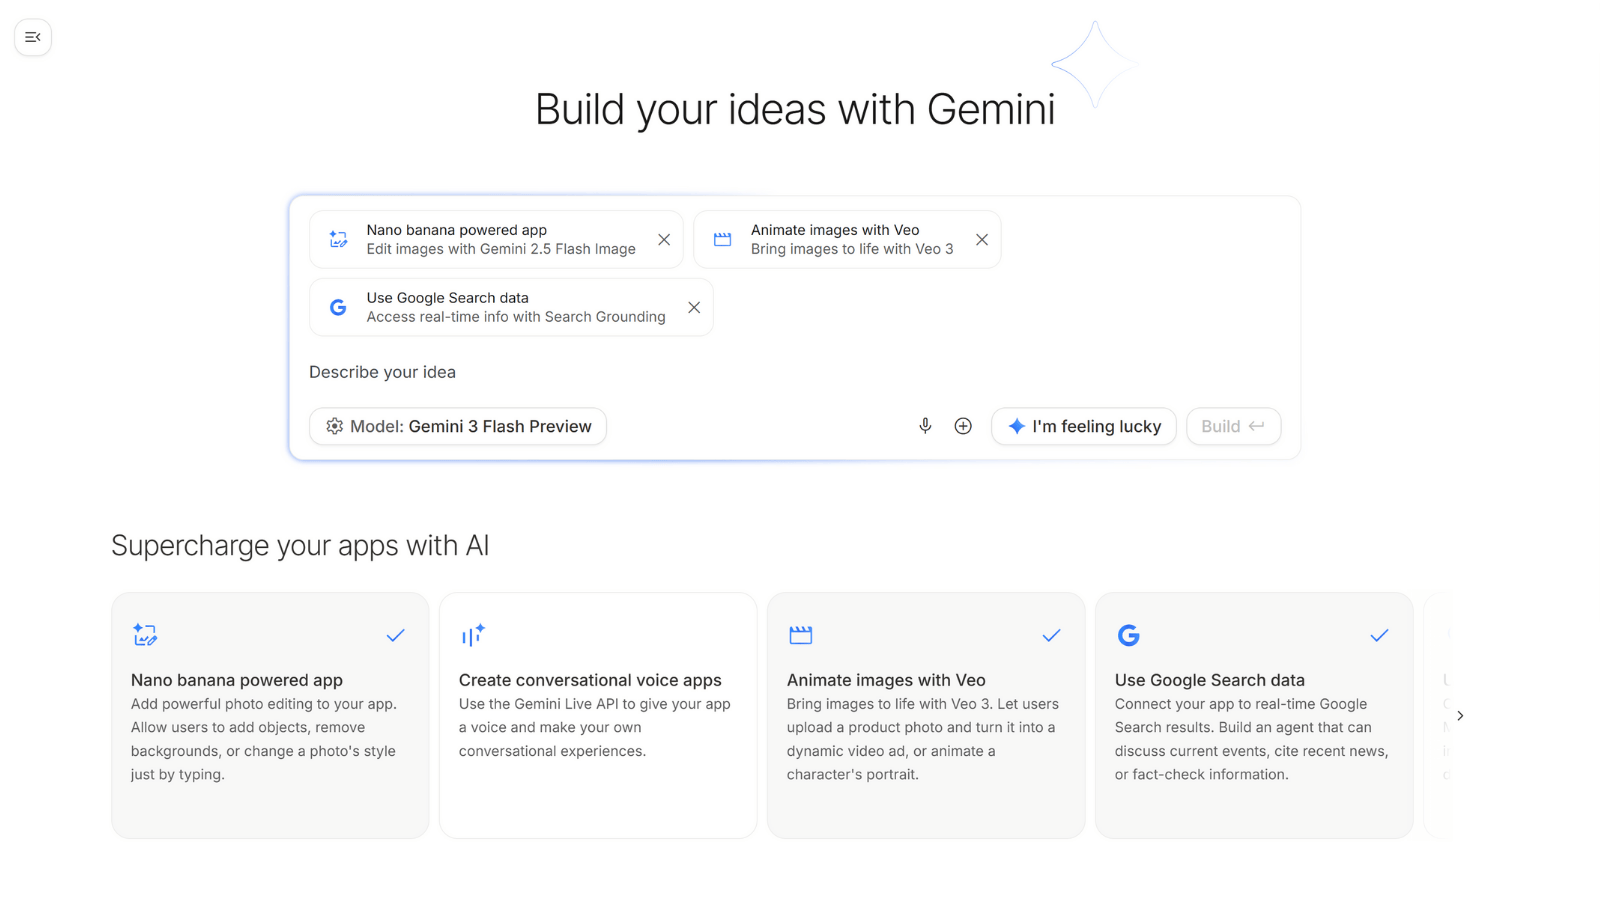Remove the Animate images with Veo chip
The image size is (1600, 900).
point(981,239)
